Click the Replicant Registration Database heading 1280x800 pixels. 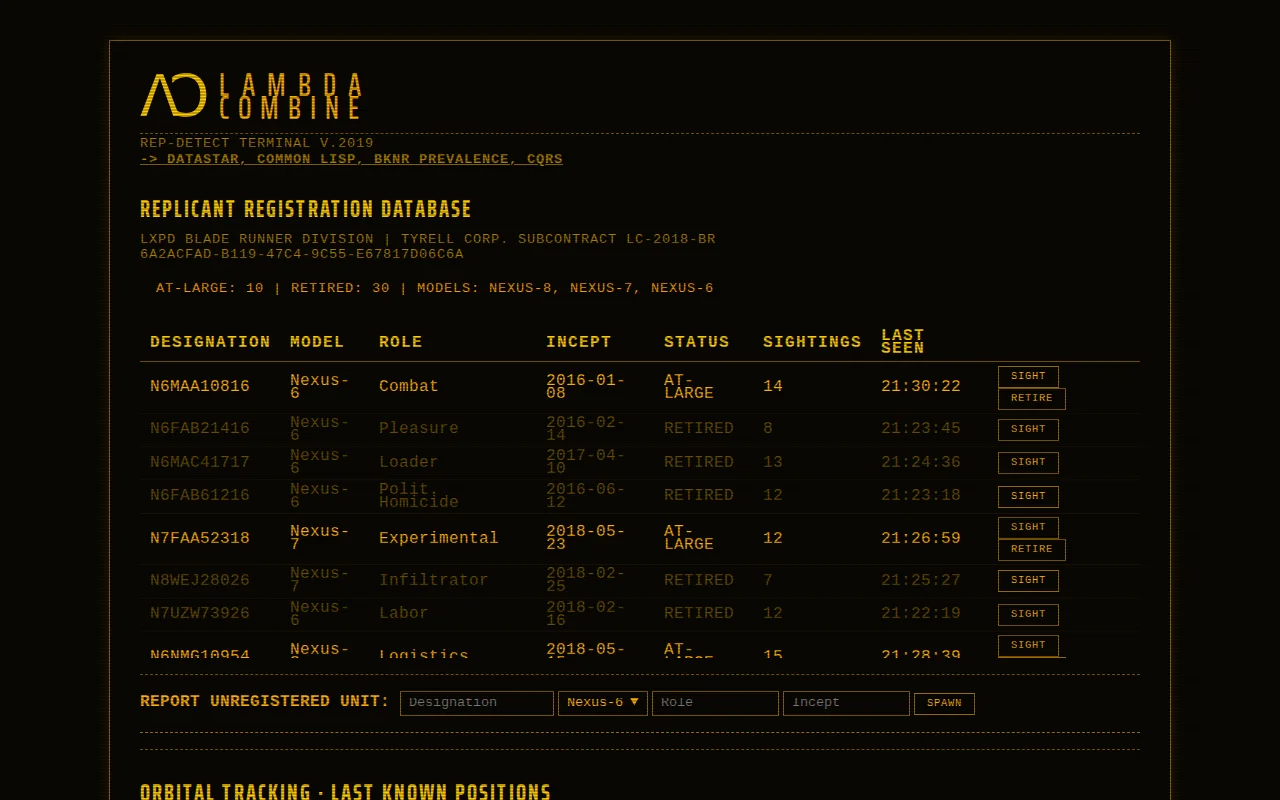coord(306,210)
